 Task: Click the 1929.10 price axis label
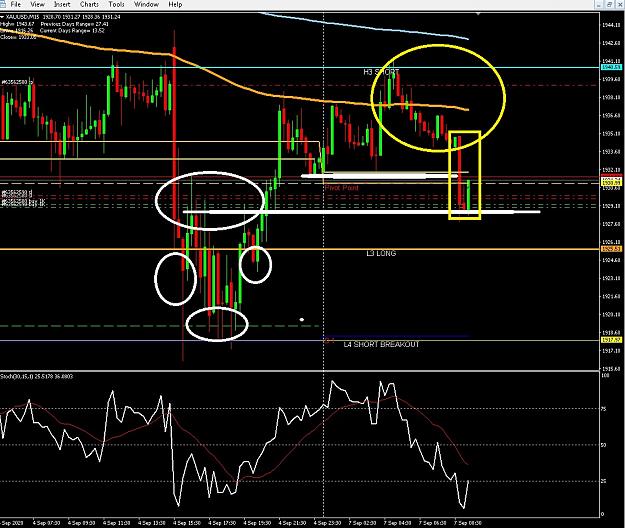[x=612, y=206]
